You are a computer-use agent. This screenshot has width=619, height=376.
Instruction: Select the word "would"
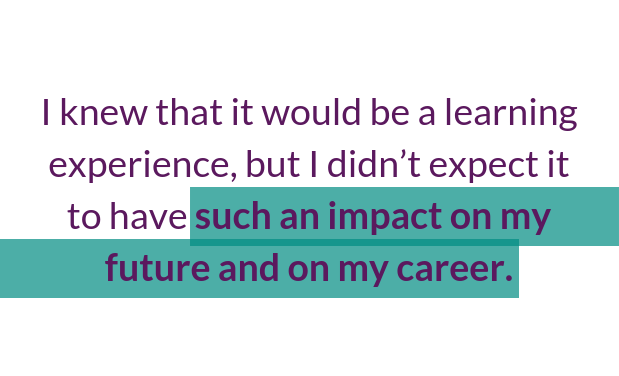click(311, 112)
